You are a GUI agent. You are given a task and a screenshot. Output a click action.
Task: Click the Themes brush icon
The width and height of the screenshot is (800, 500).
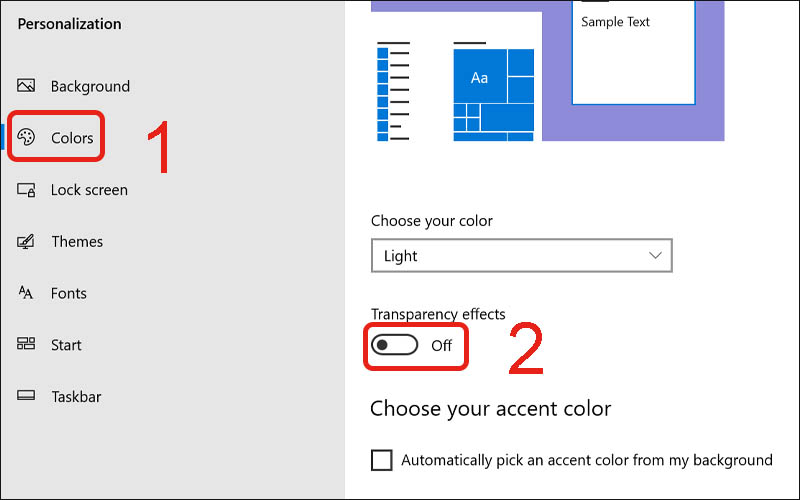(27, 242)
